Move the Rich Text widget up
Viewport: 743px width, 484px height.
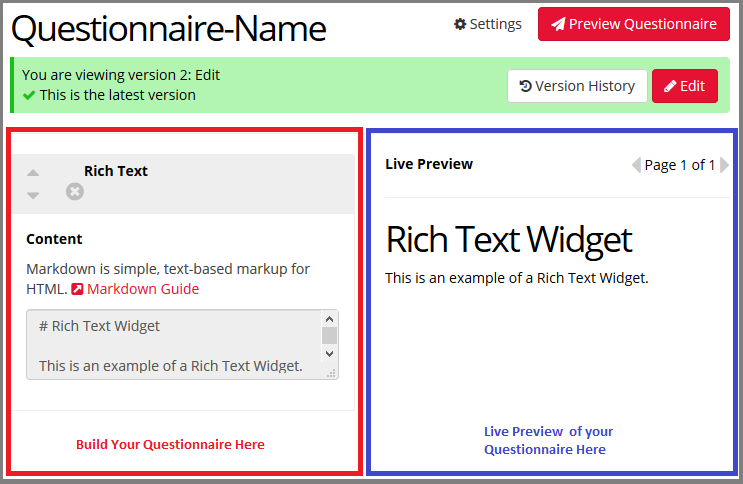coord(33,173)
